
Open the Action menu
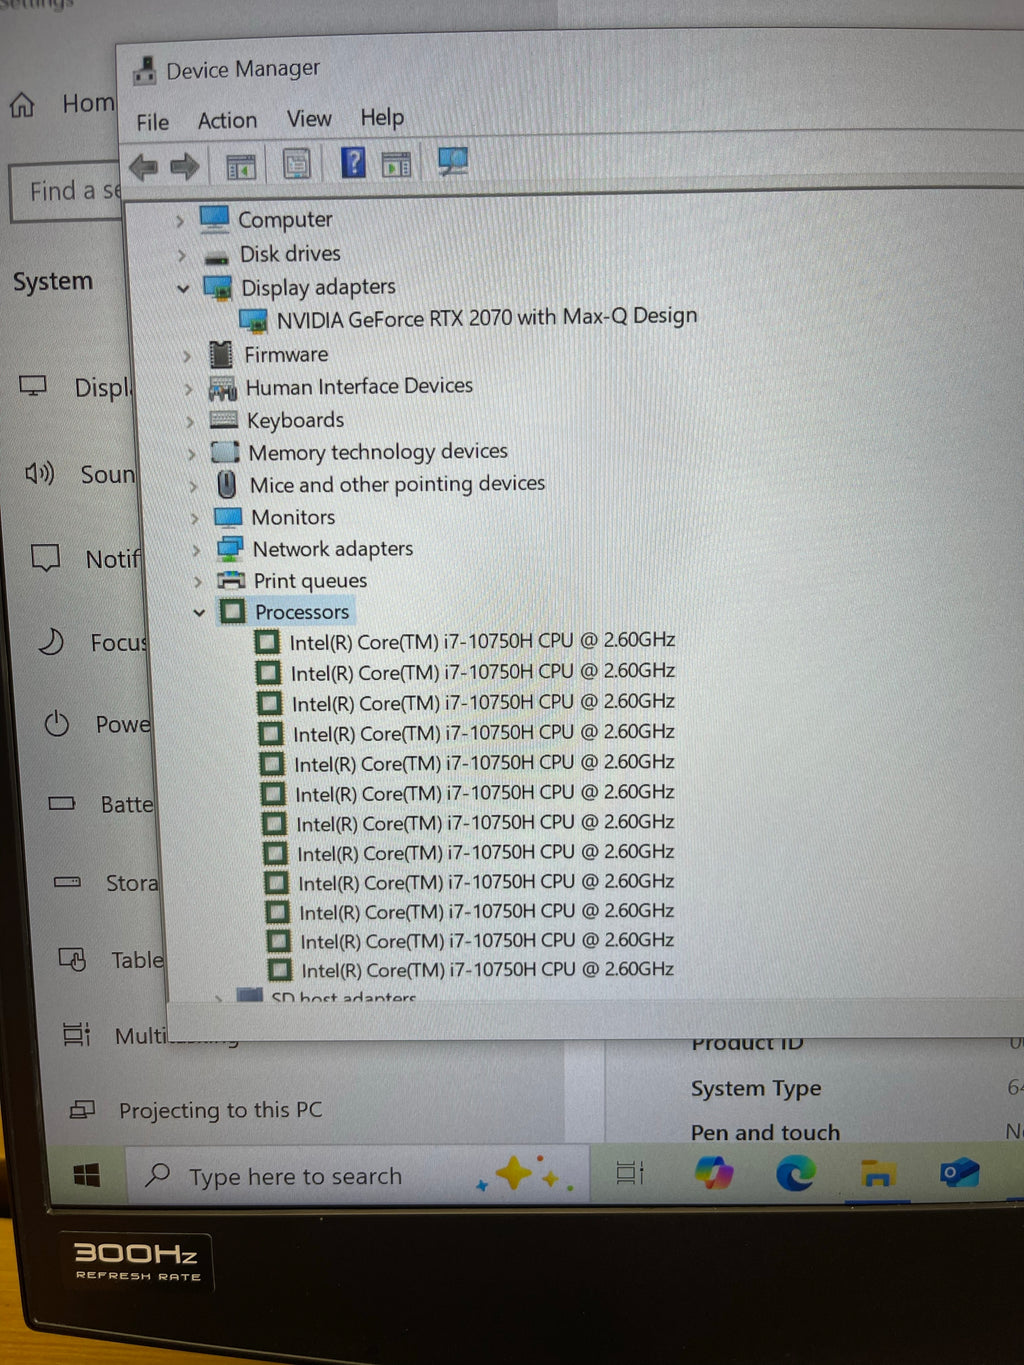coord(227,120)
